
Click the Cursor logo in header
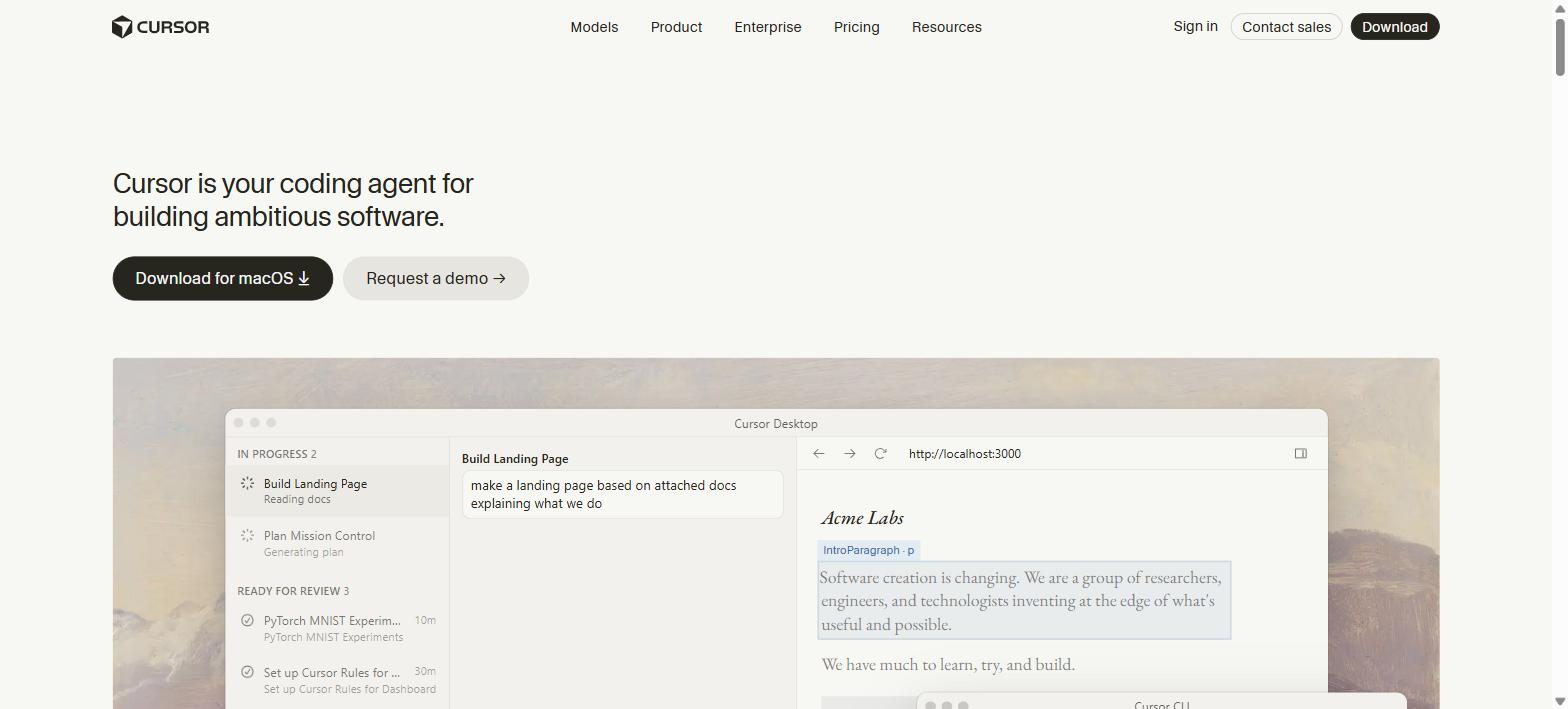point(161,27)
